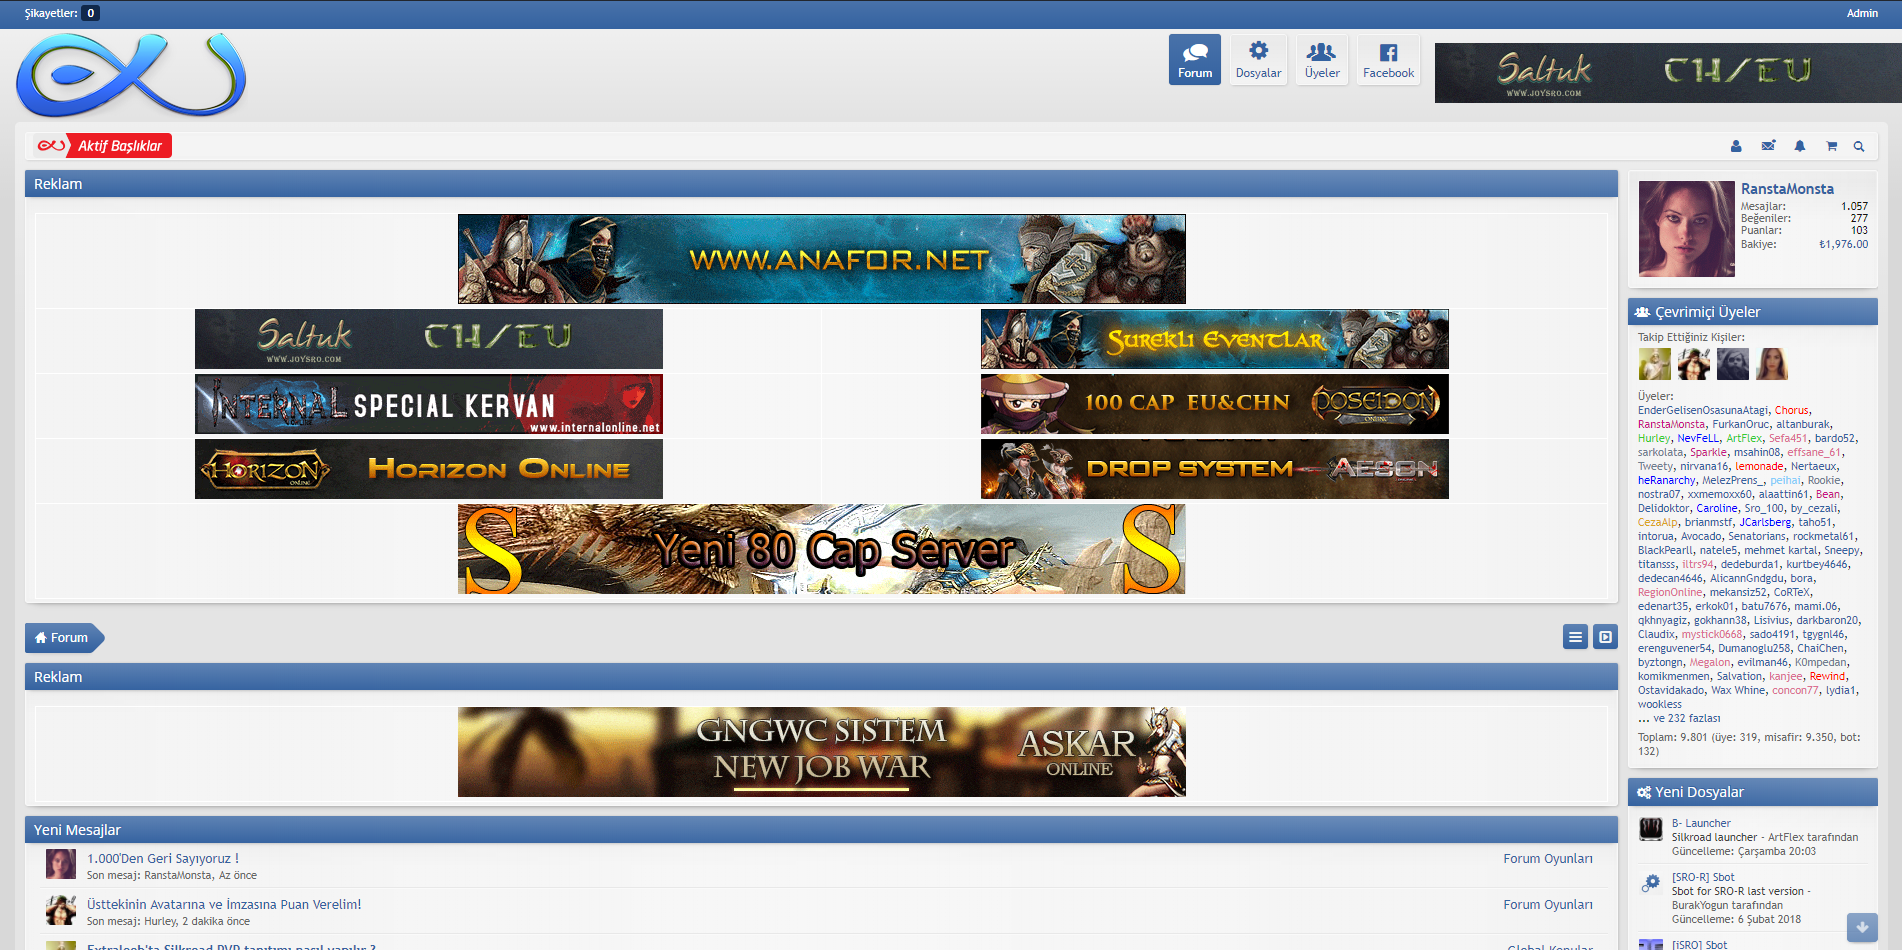This screenshot has height=950, width=1902.
Task: Click the B- Launcher file icon
Action: pyautogui.click(x=1651, y=829)
